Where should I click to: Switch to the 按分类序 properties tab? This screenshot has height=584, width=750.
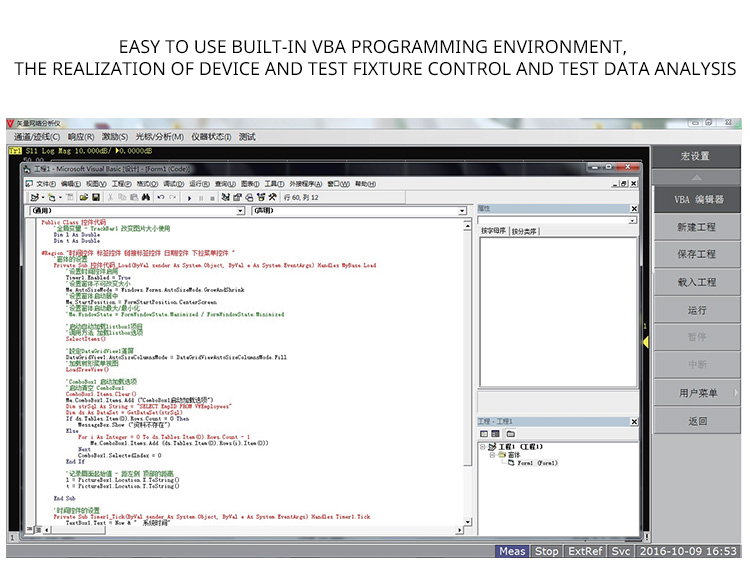click(x=525, y=232)
